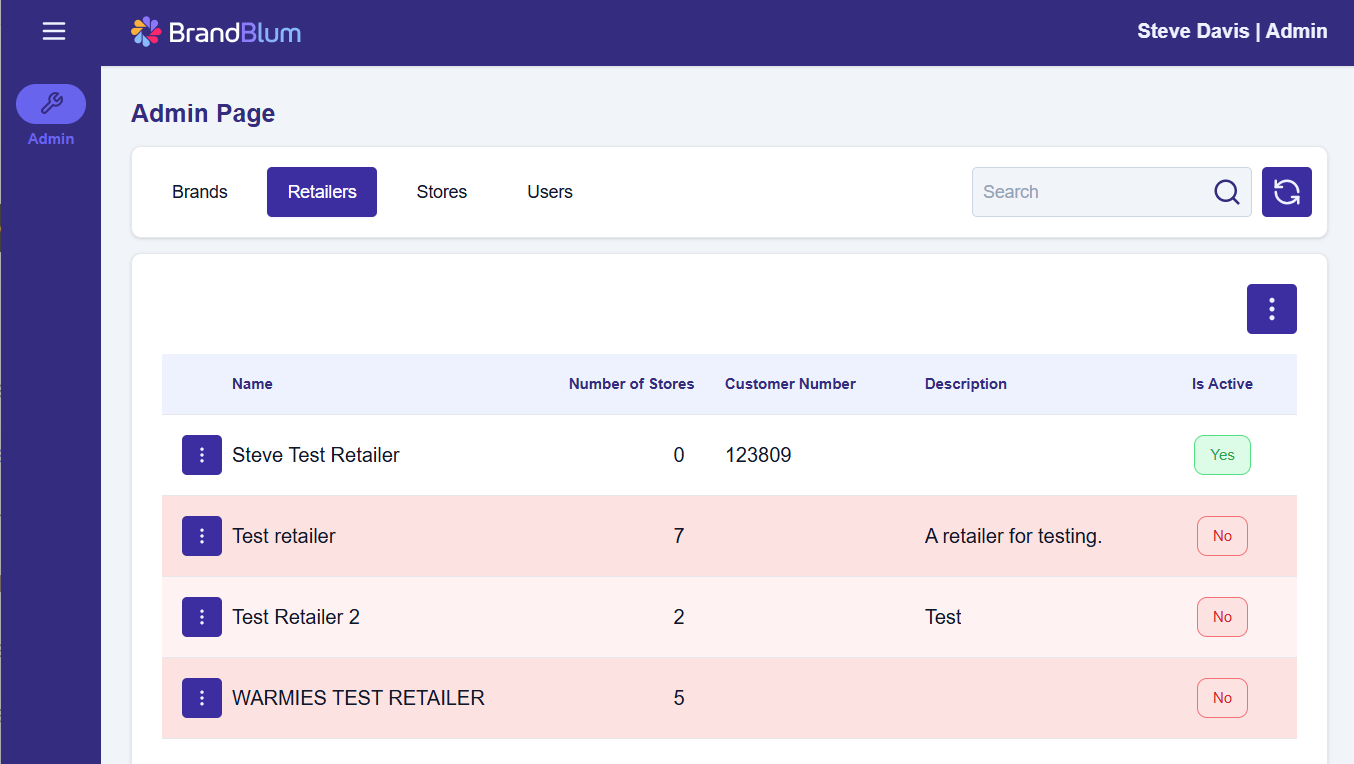Toggle the Yes status of Steve Test Retailer
Screen dimensions: 1354x764
(x=1222, y=455)
